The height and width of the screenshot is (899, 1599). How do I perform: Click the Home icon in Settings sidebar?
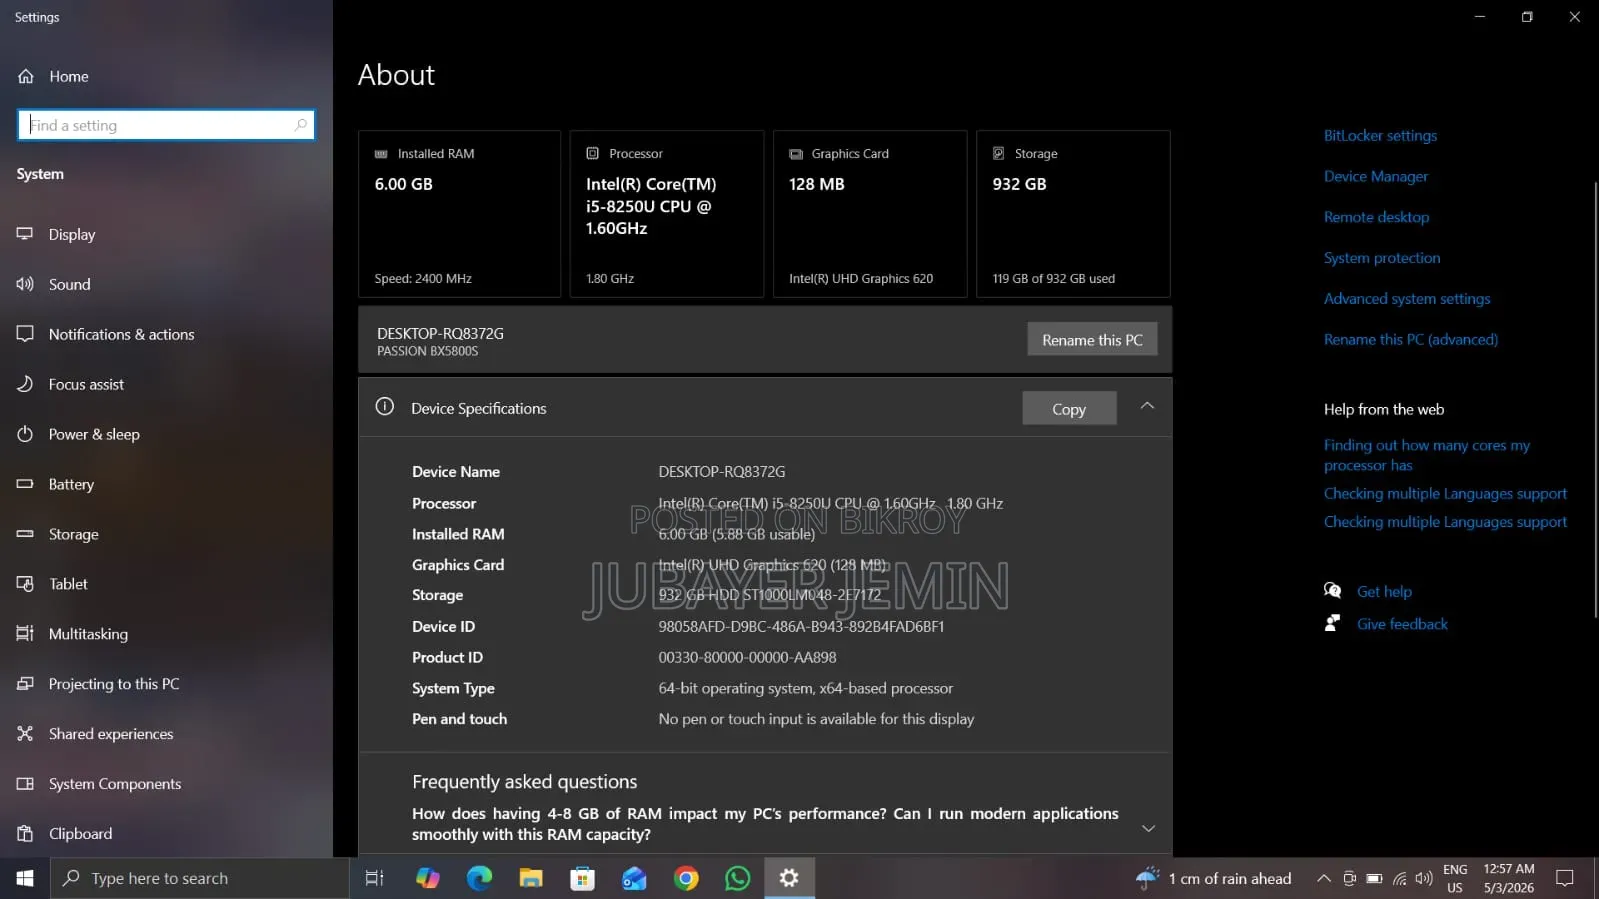(x=26, y=76)
